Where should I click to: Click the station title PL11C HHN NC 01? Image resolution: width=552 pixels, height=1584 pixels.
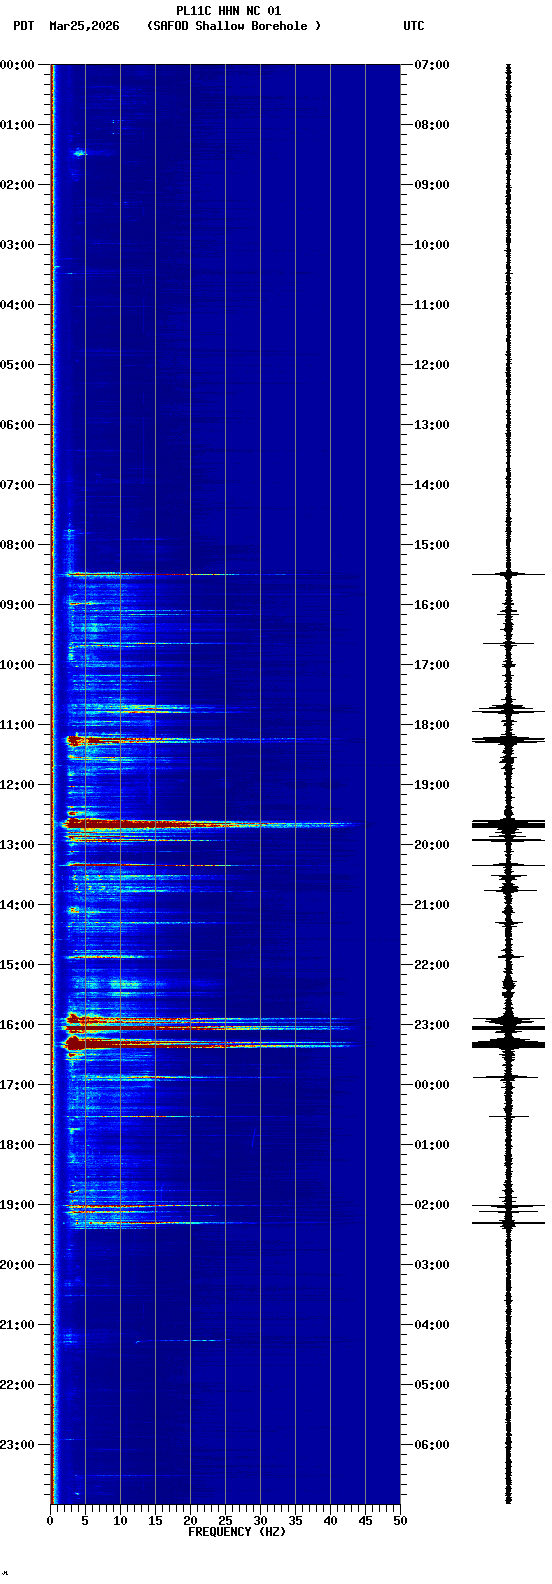click(228, 11)
